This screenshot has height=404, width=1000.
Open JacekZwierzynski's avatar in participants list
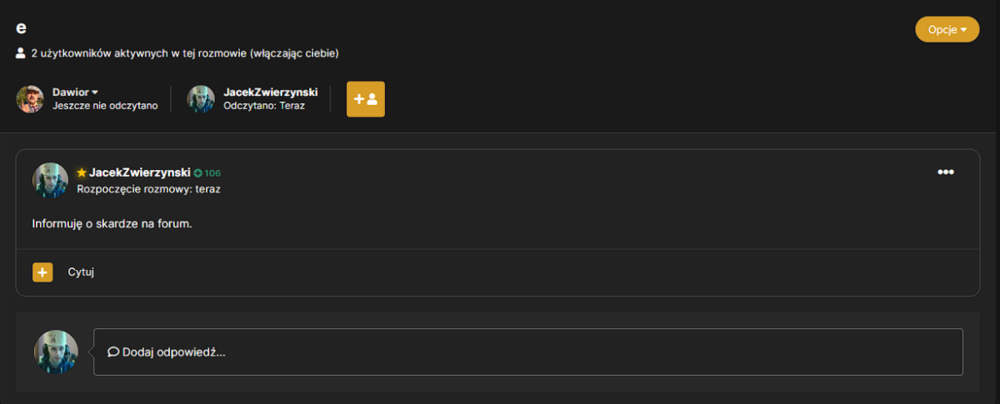(x=201, y=99)
